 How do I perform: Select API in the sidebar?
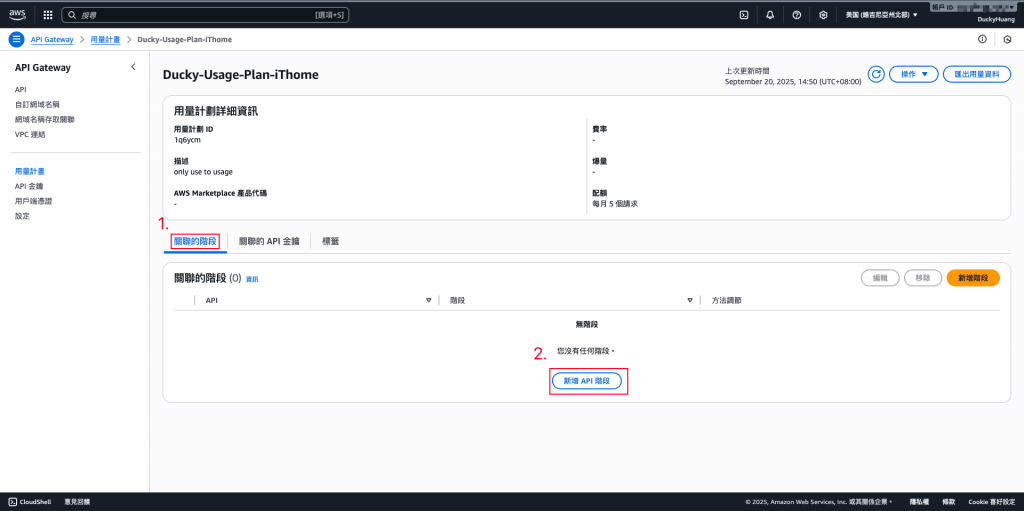tap(20, 90)
